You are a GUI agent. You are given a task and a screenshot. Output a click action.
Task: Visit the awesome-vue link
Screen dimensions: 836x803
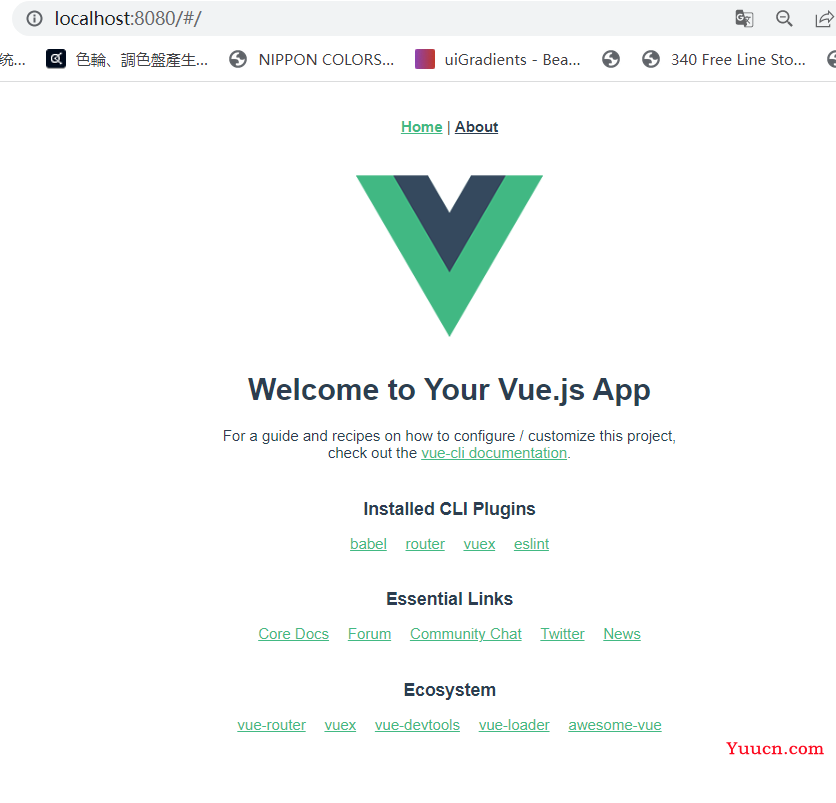[615, 725]
